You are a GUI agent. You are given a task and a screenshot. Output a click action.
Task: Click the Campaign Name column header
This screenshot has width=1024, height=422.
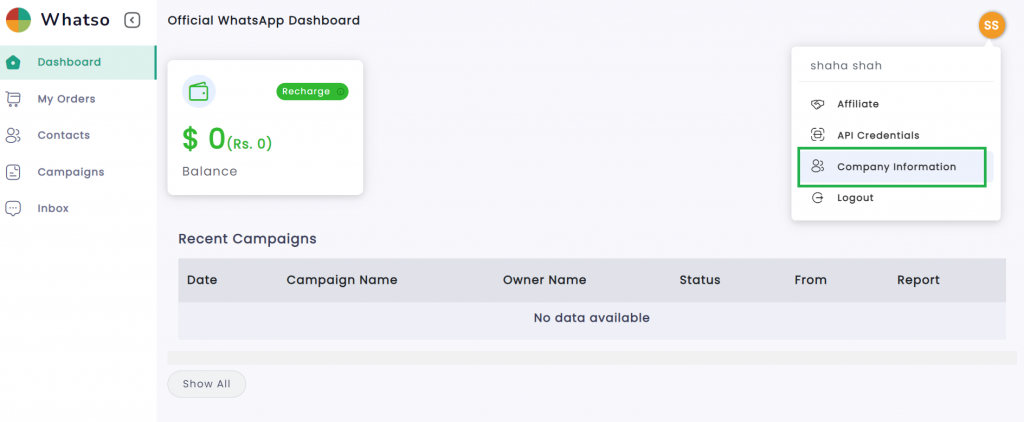pyautogui.click(x=342, y=280)
